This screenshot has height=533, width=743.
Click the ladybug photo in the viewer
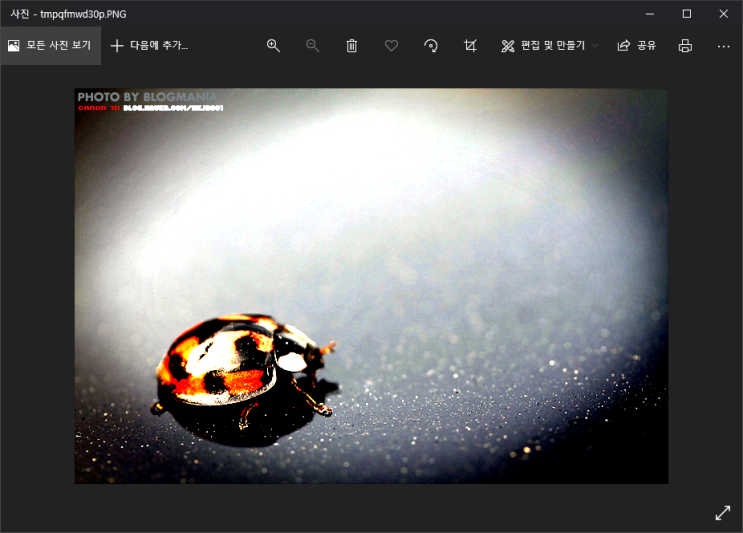371,286
